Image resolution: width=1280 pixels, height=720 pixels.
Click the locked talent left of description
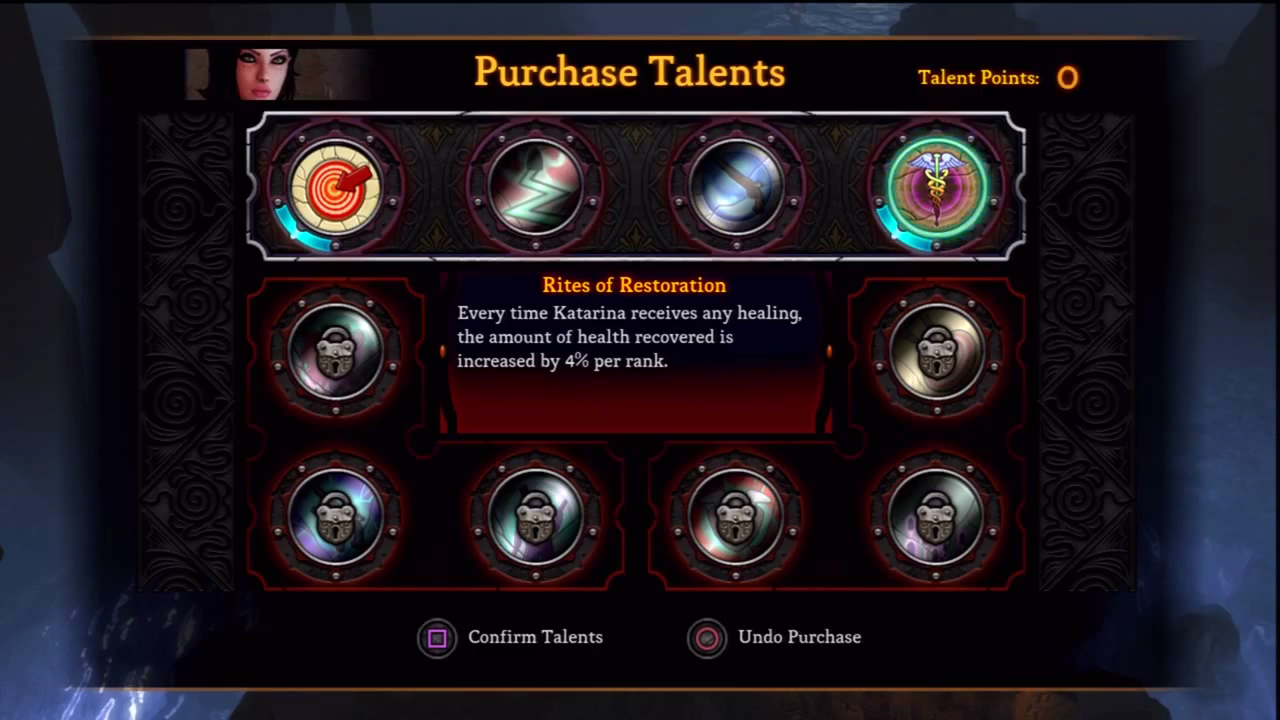pos(335,352)
